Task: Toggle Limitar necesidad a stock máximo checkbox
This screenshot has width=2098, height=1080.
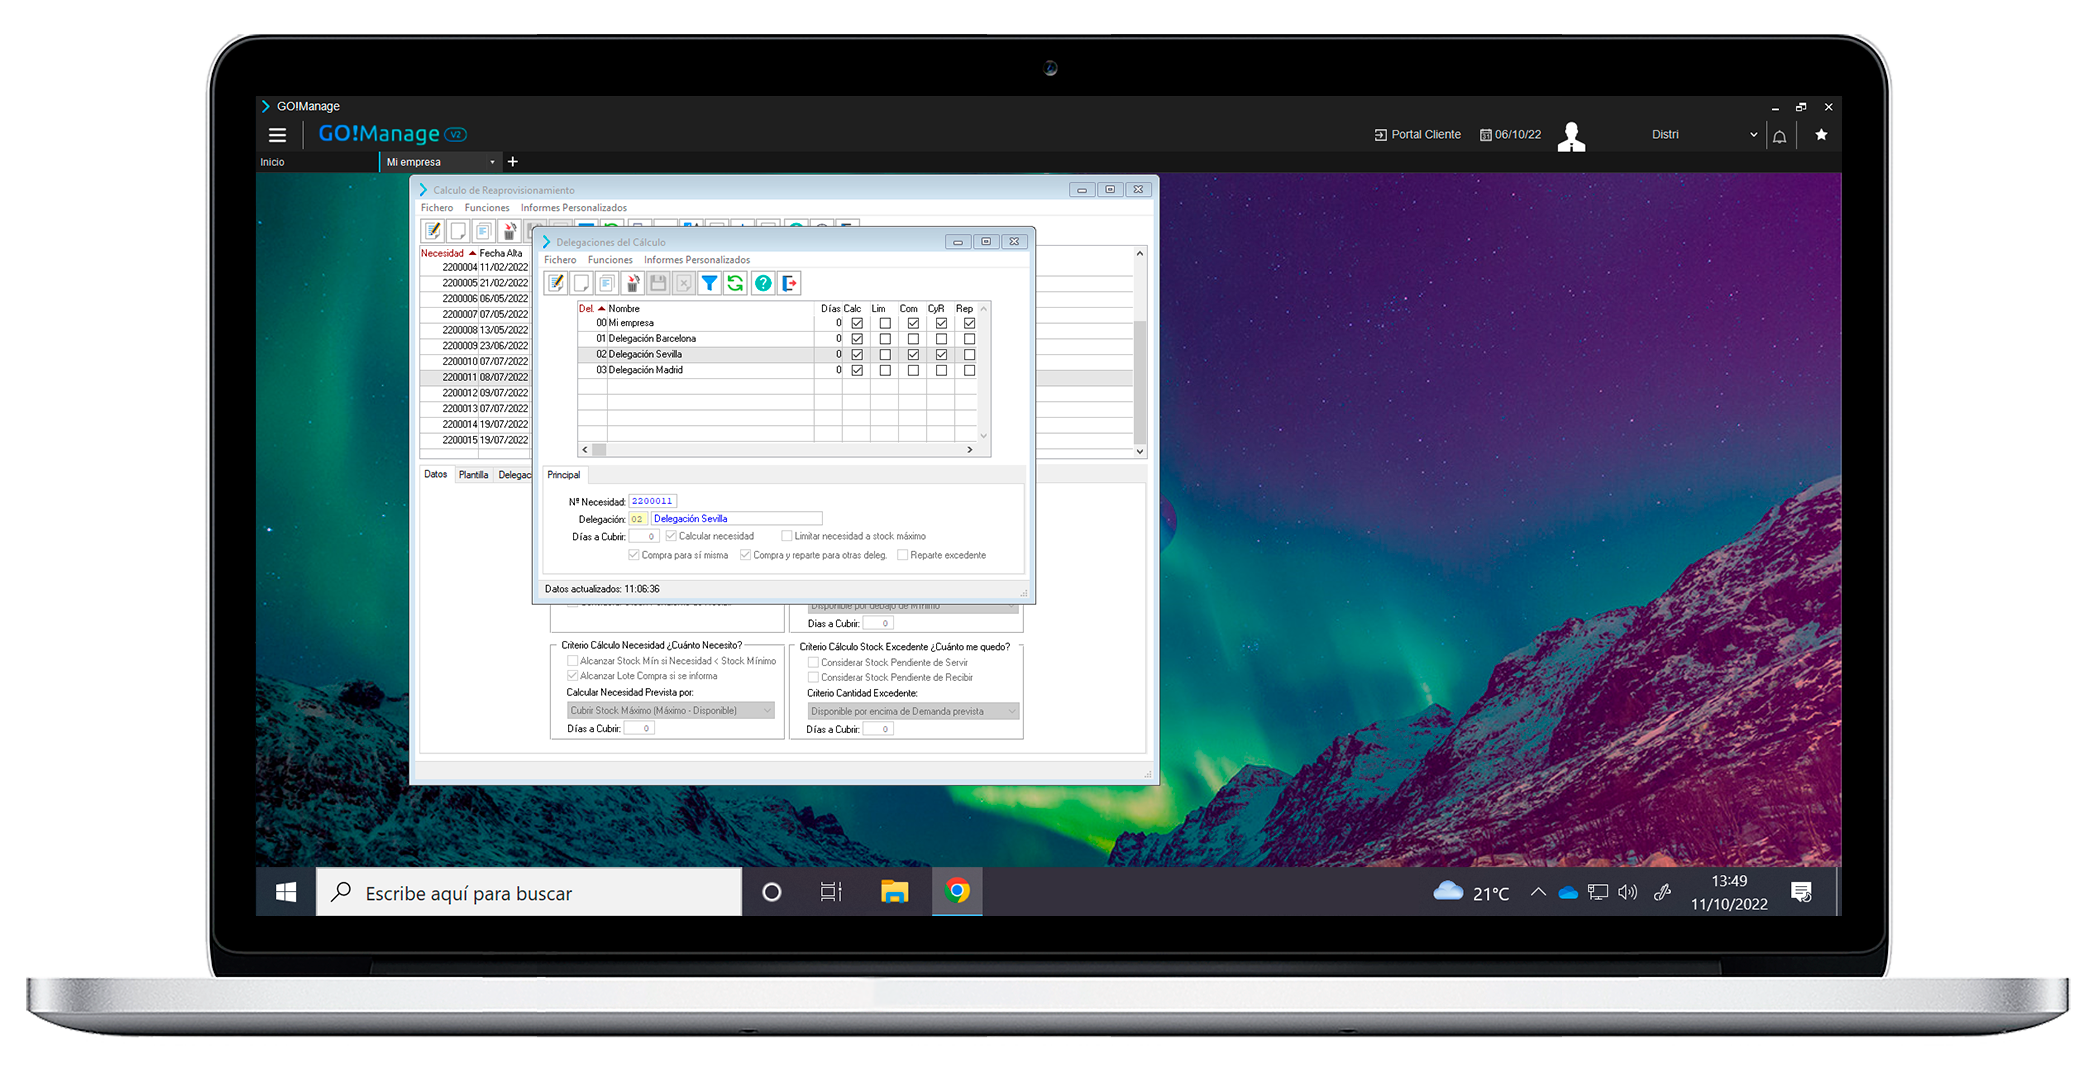Action: (x=787, y=537)
